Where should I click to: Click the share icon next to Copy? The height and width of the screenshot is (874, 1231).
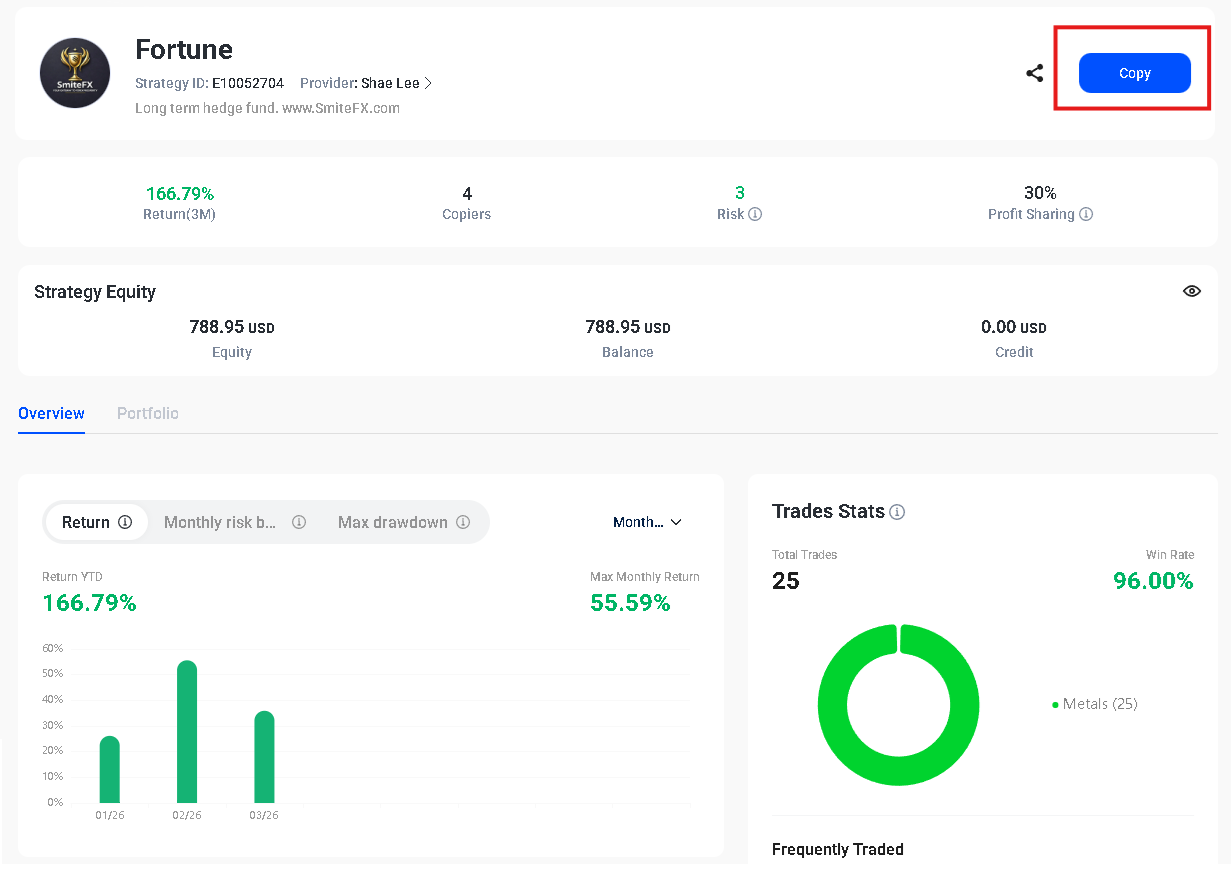tap(1035, 73)
